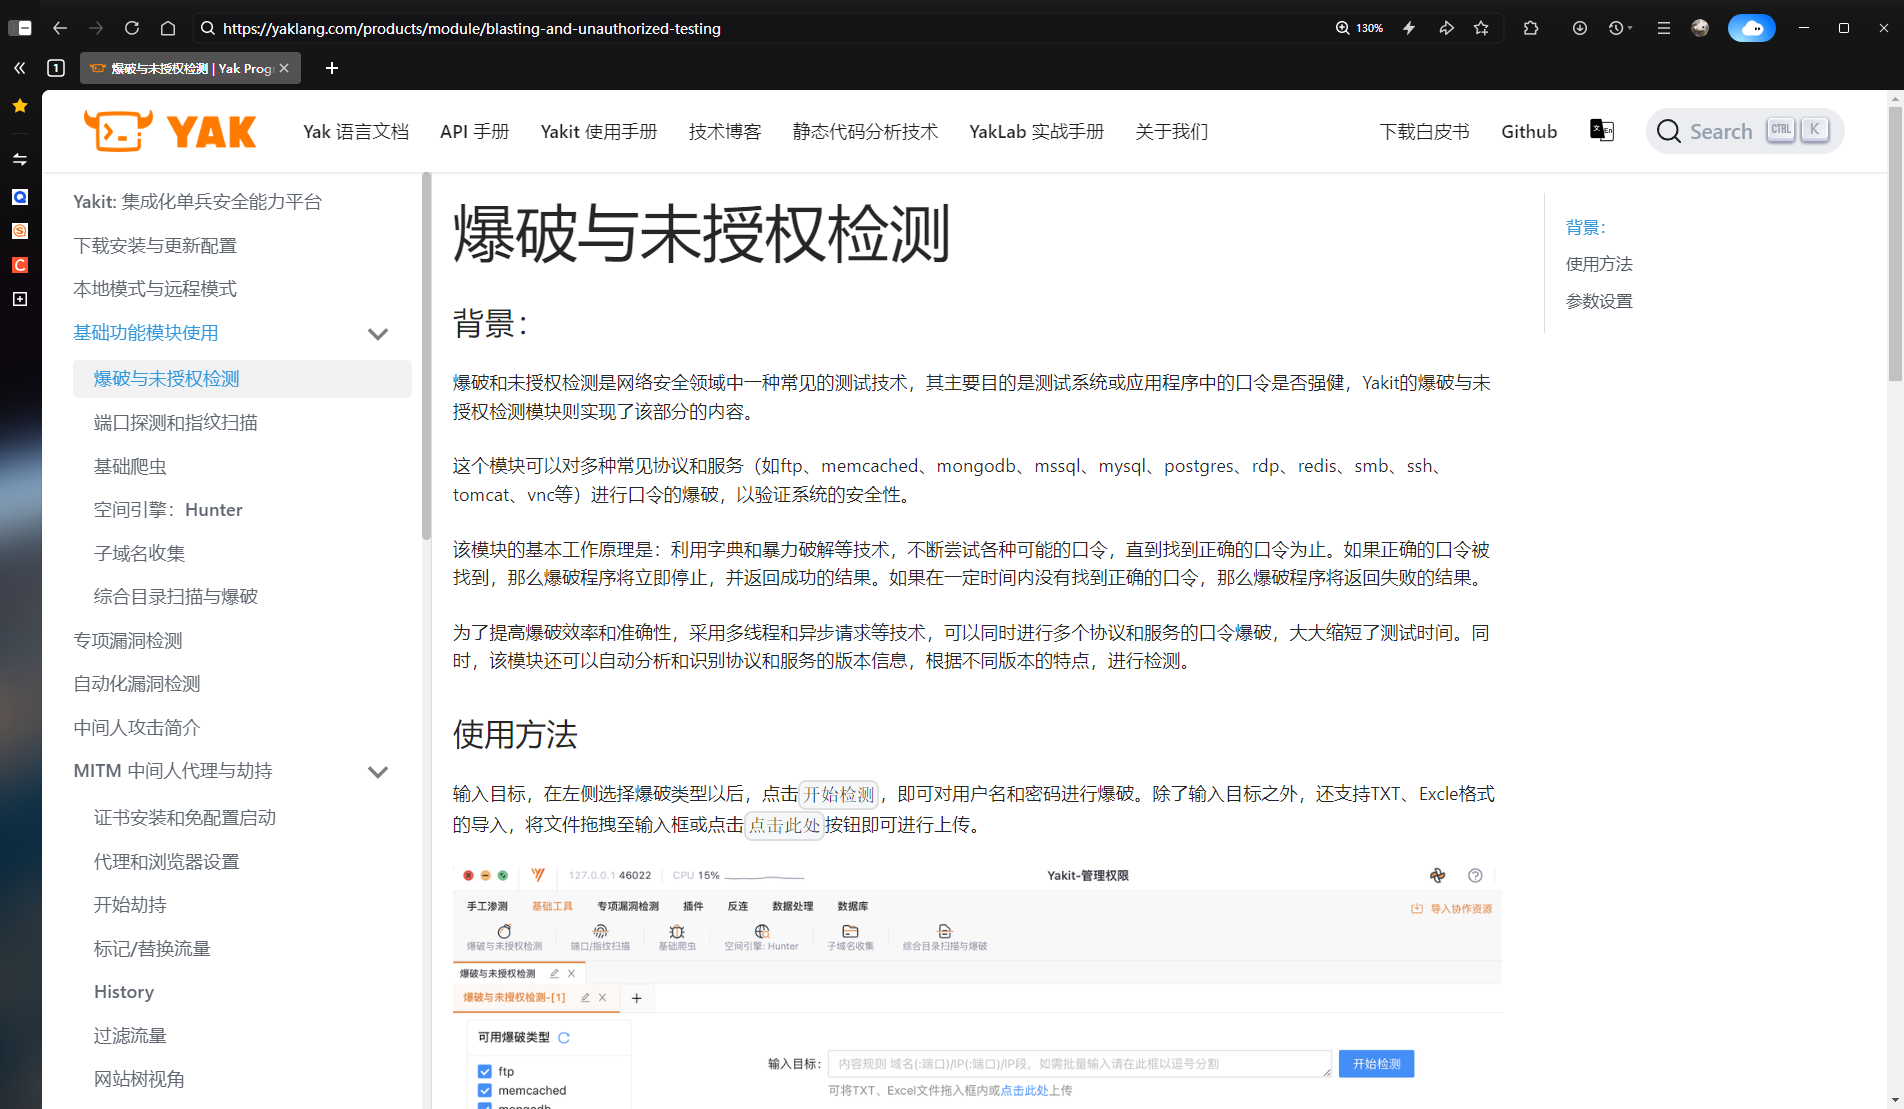The height and width of the screenshot is (1109, 1904).
Task: Open 专项漏洞检测 sidebar item
Action: coord(128,641)
